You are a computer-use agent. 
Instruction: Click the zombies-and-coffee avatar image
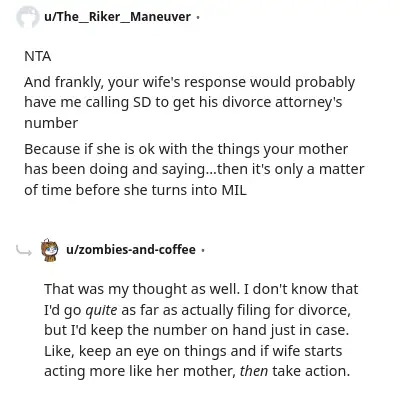tap(49, 250)
